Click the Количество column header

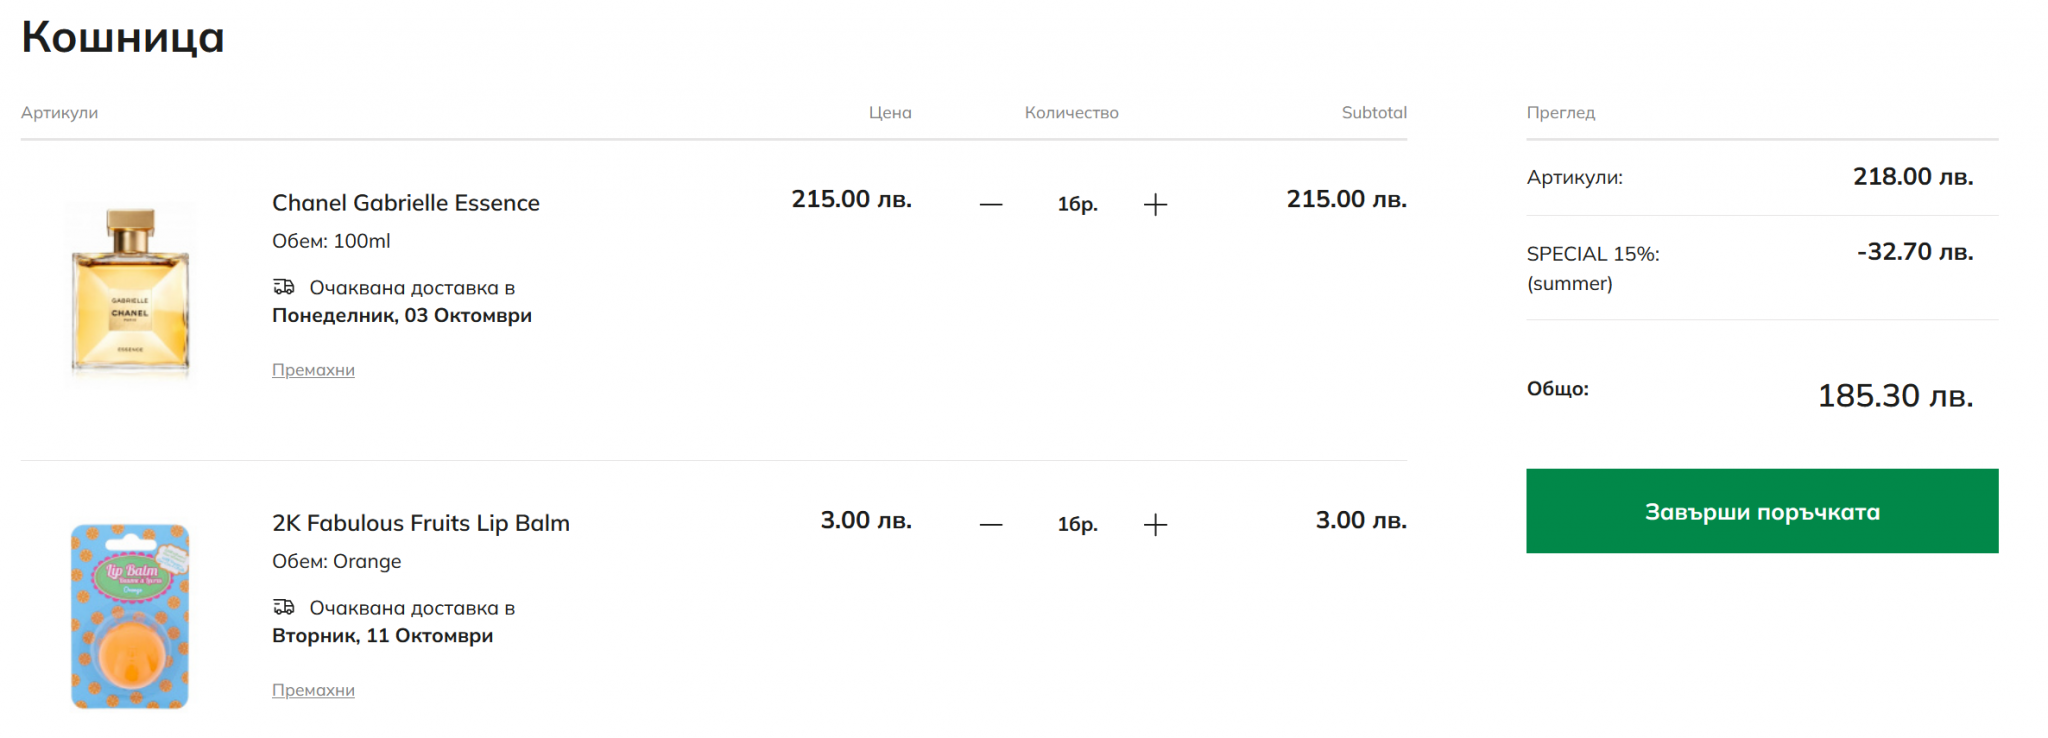click(1071, 113)
